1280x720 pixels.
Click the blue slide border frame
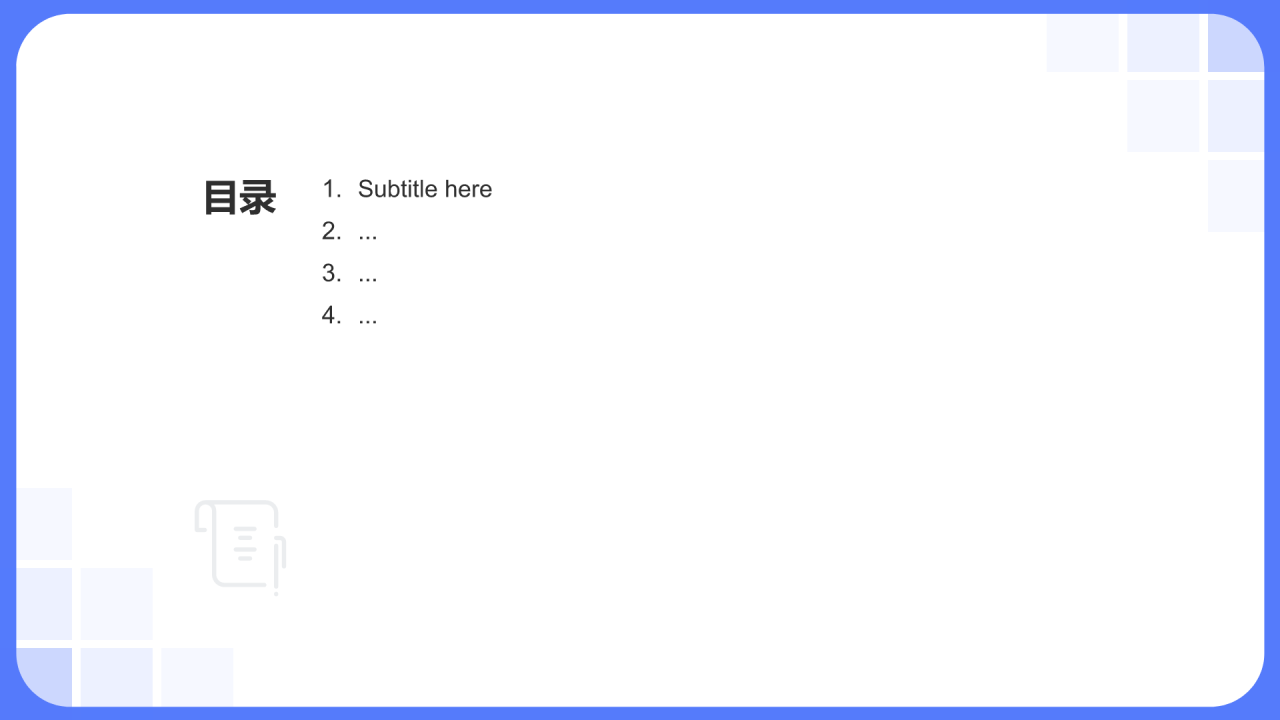pos(640,6)
